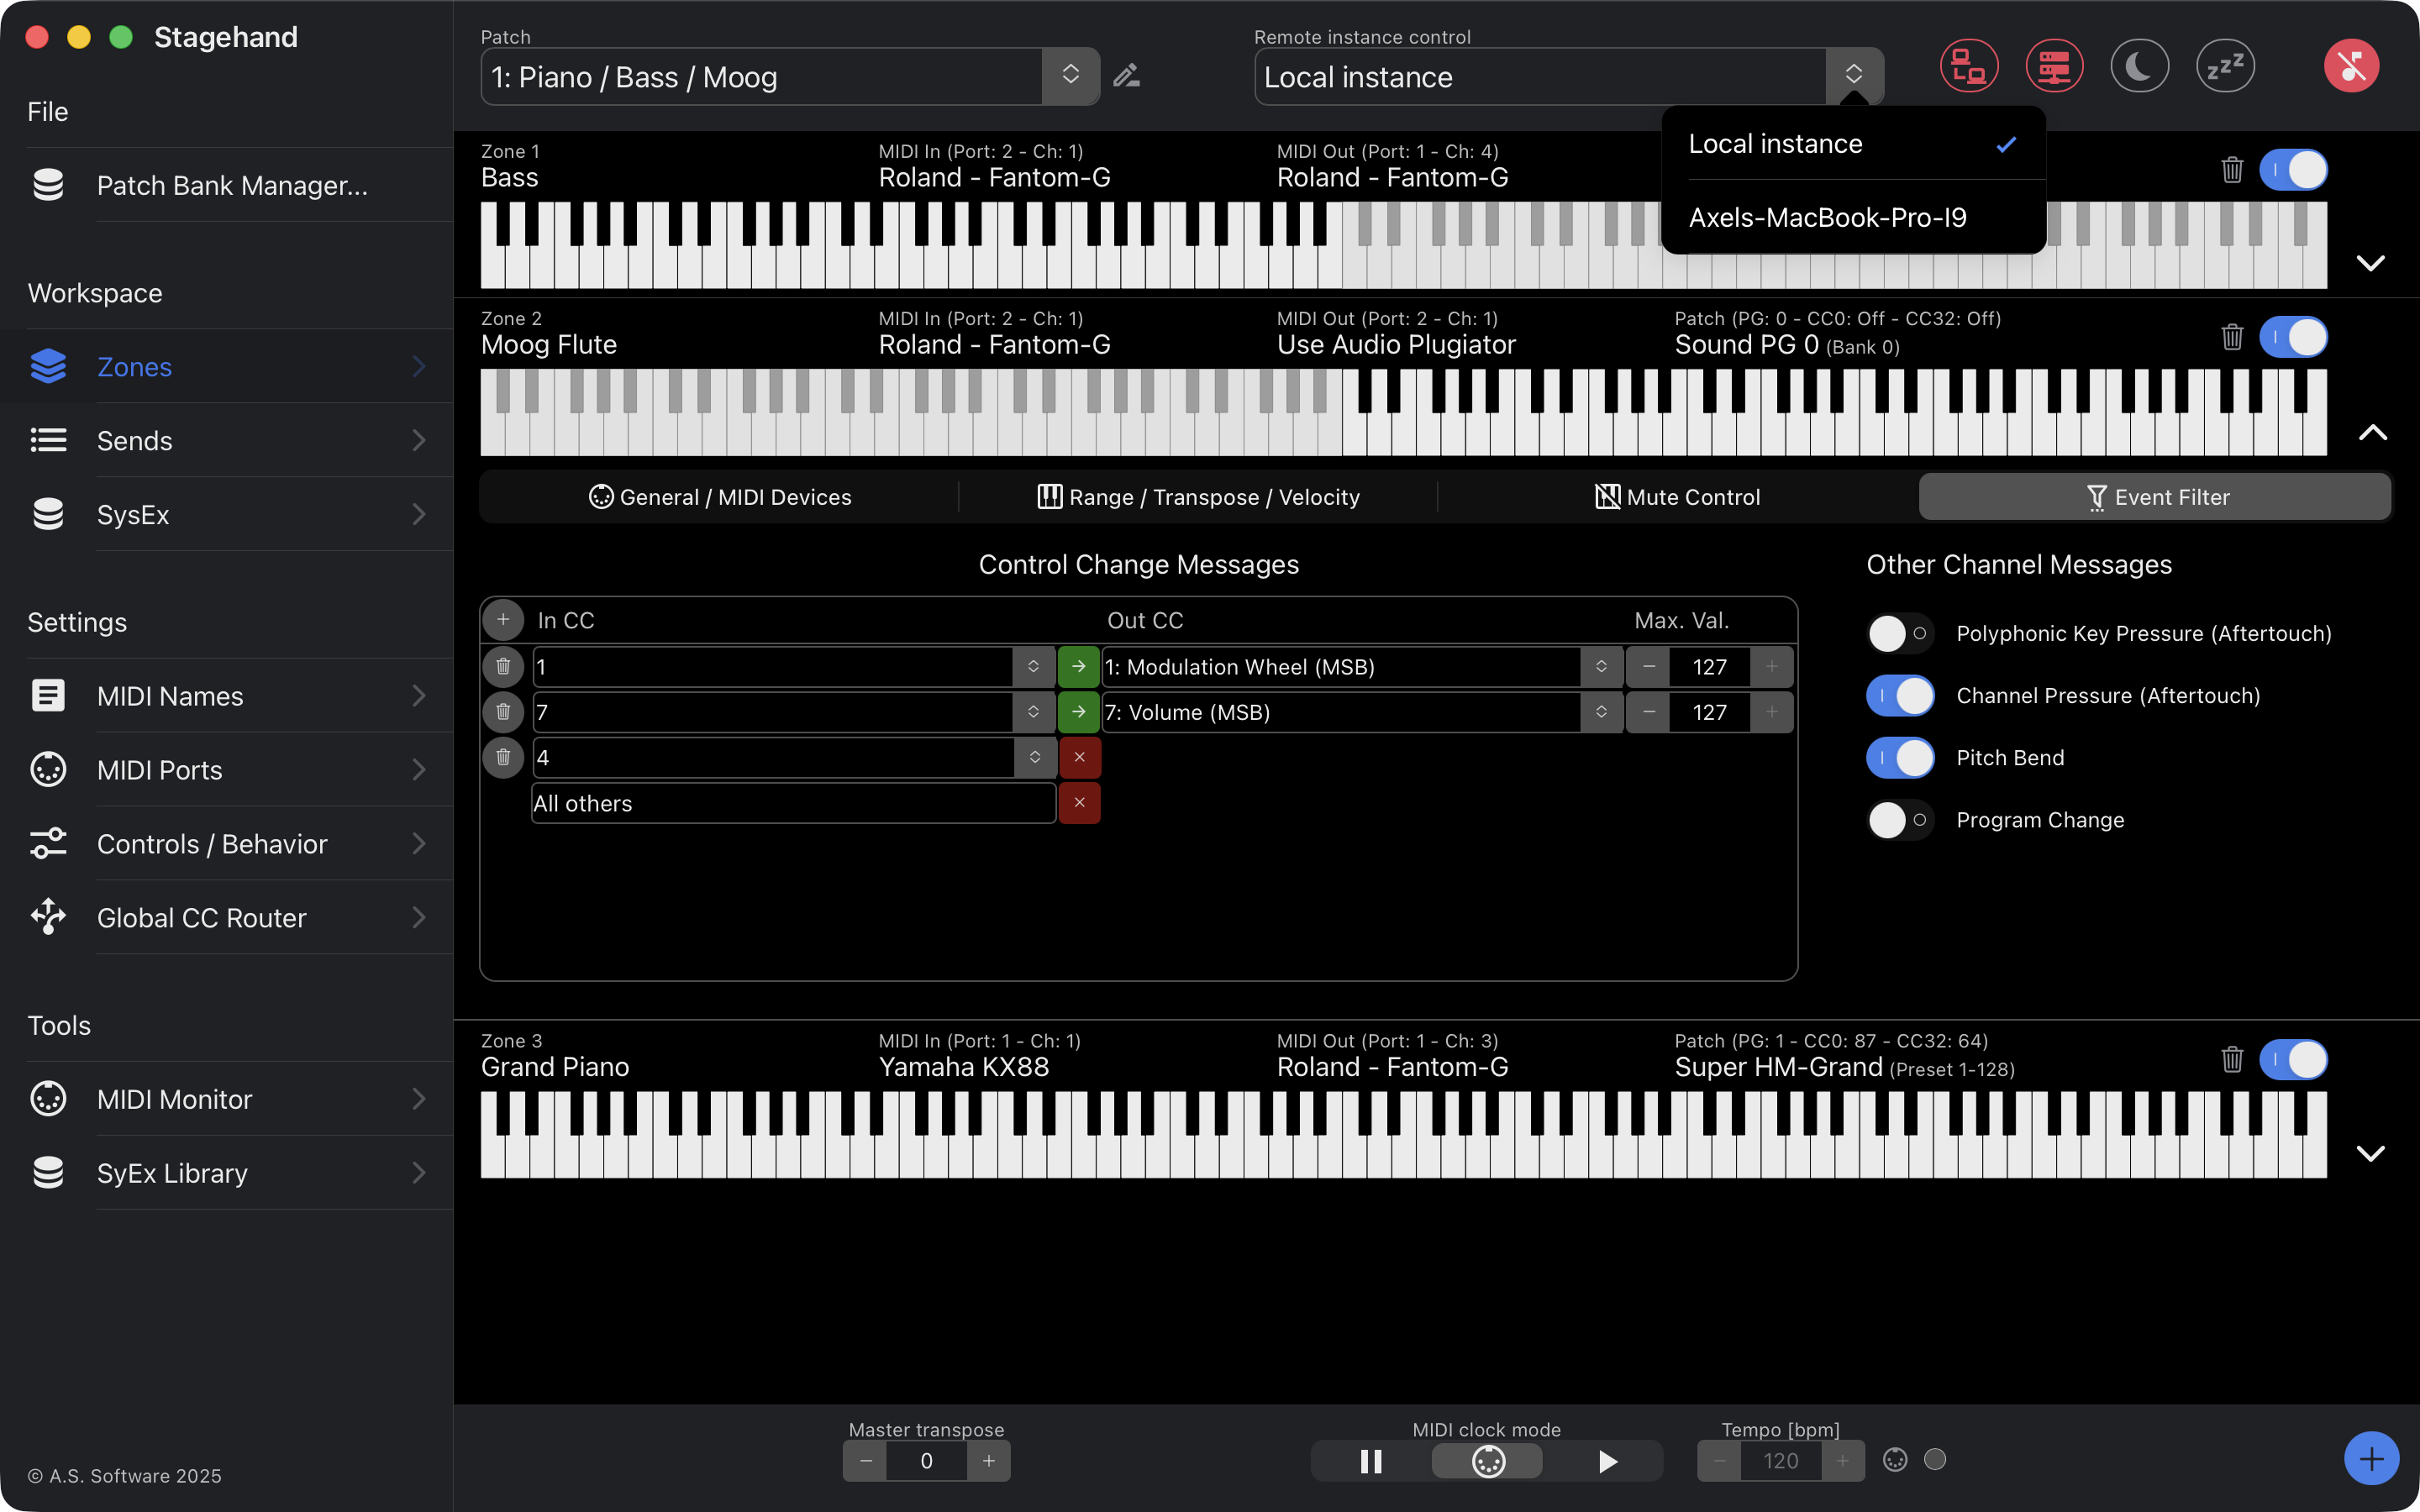The height and width of the screenshot is (1512, 2420).
Task: Click the red X for All others
Action: 1080,803
